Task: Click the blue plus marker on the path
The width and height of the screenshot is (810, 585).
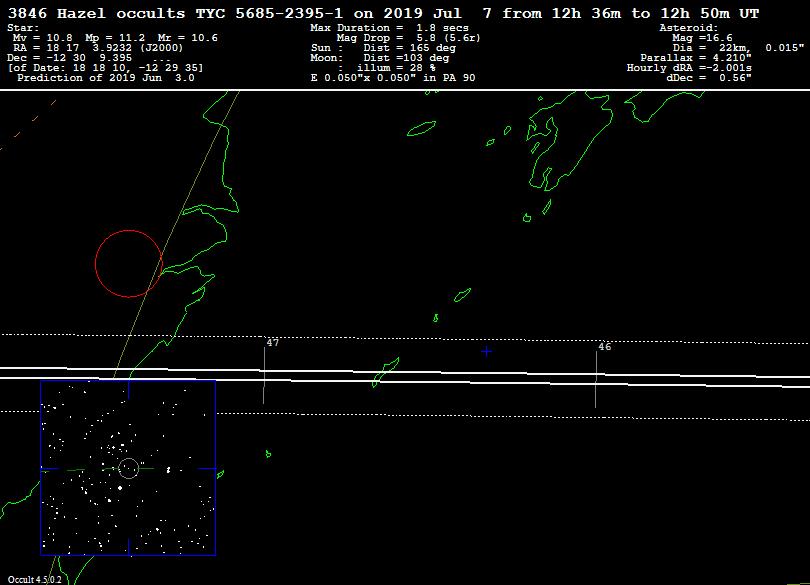Action: pos(486,352)
